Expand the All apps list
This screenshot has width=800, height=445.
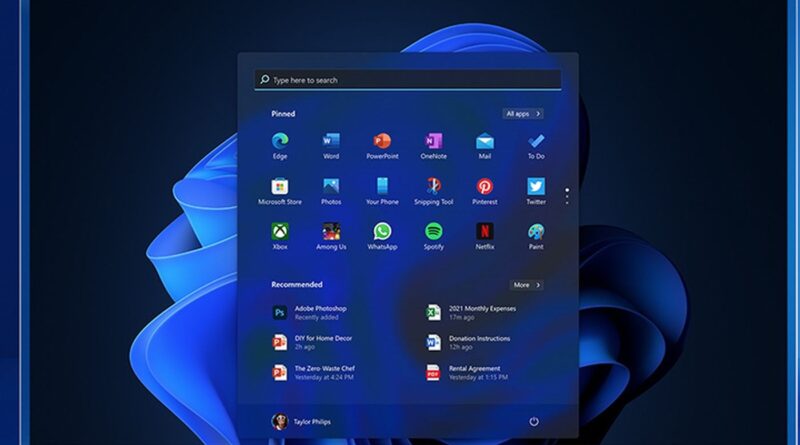(522, 114)
